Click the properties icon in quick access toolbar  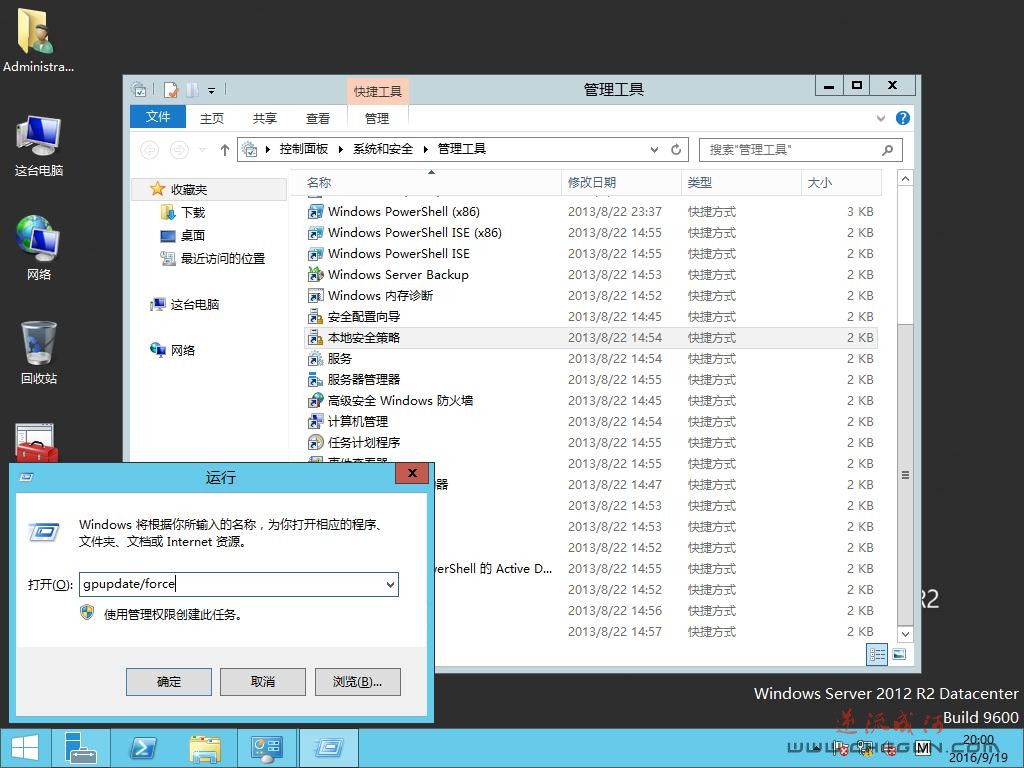tap(171, 89)
